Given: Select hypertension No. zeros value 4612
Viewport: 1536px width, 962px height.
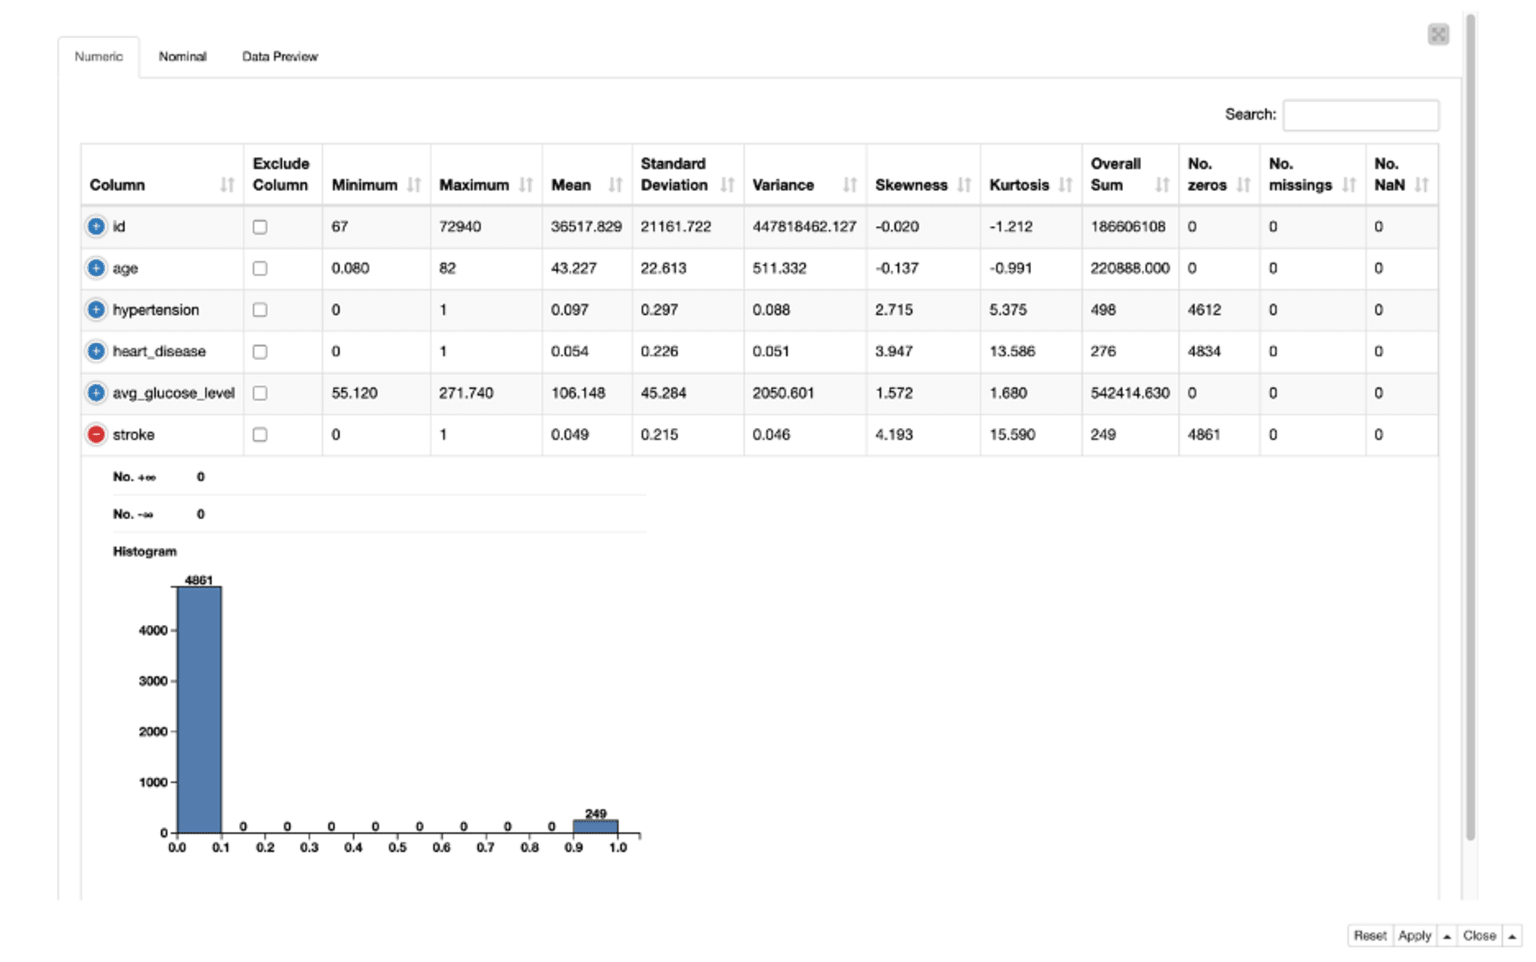Looking at the screenshot, I should click(x=1204, y=310).
